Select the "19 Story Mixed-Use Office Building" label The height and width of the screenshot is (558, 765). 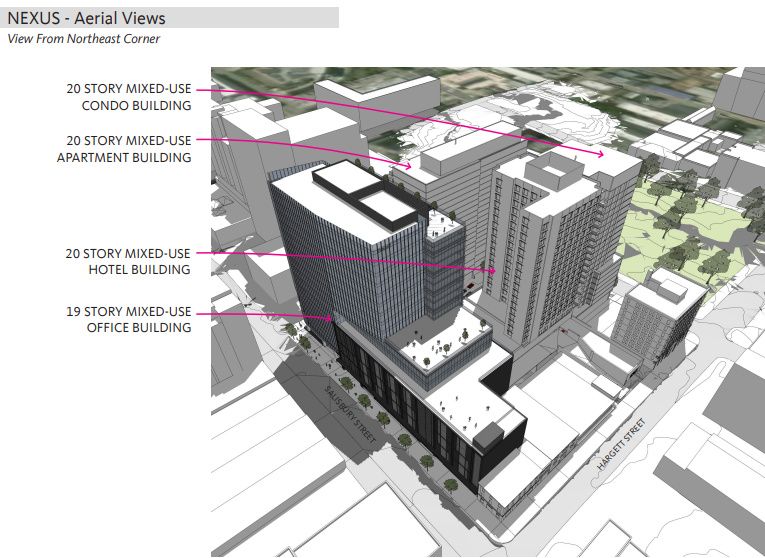[x=126, y=319]
